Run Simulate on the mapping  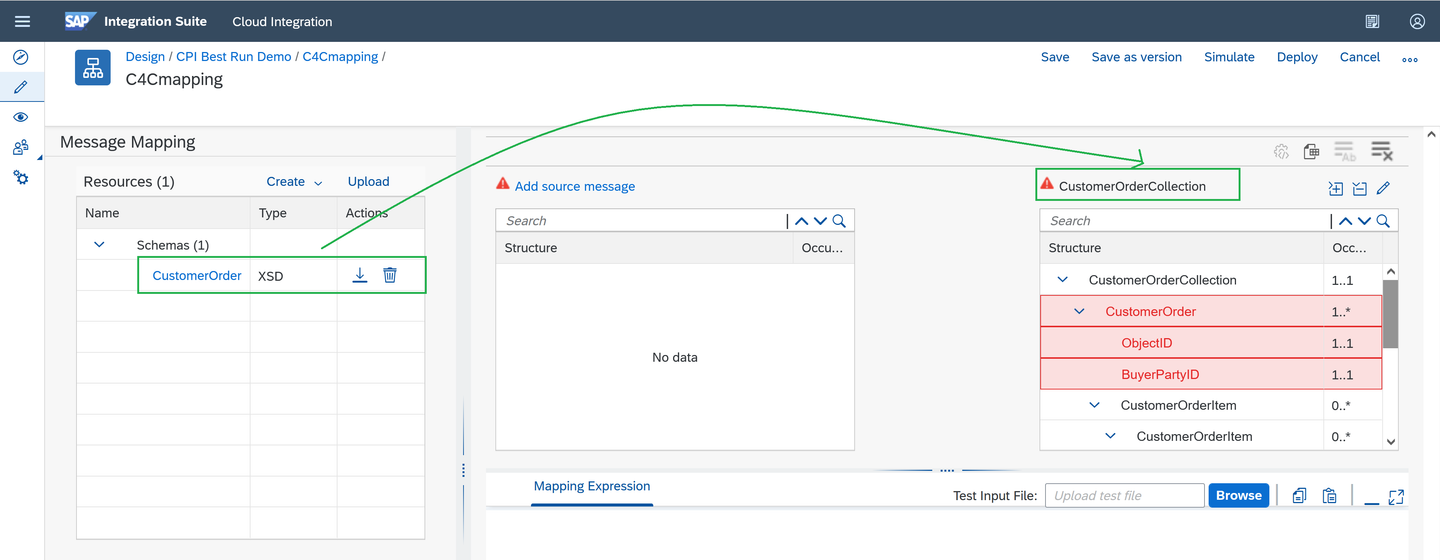pos(1229,57)
